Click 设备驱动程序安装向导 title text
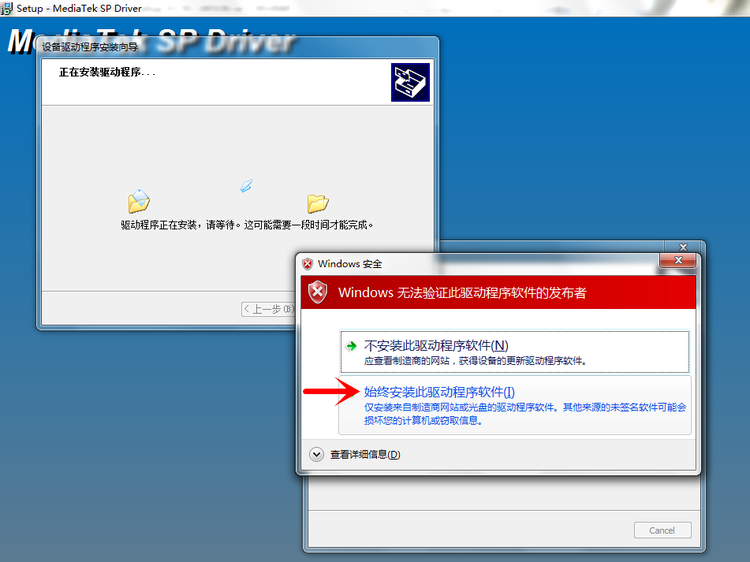 [90, 47]
